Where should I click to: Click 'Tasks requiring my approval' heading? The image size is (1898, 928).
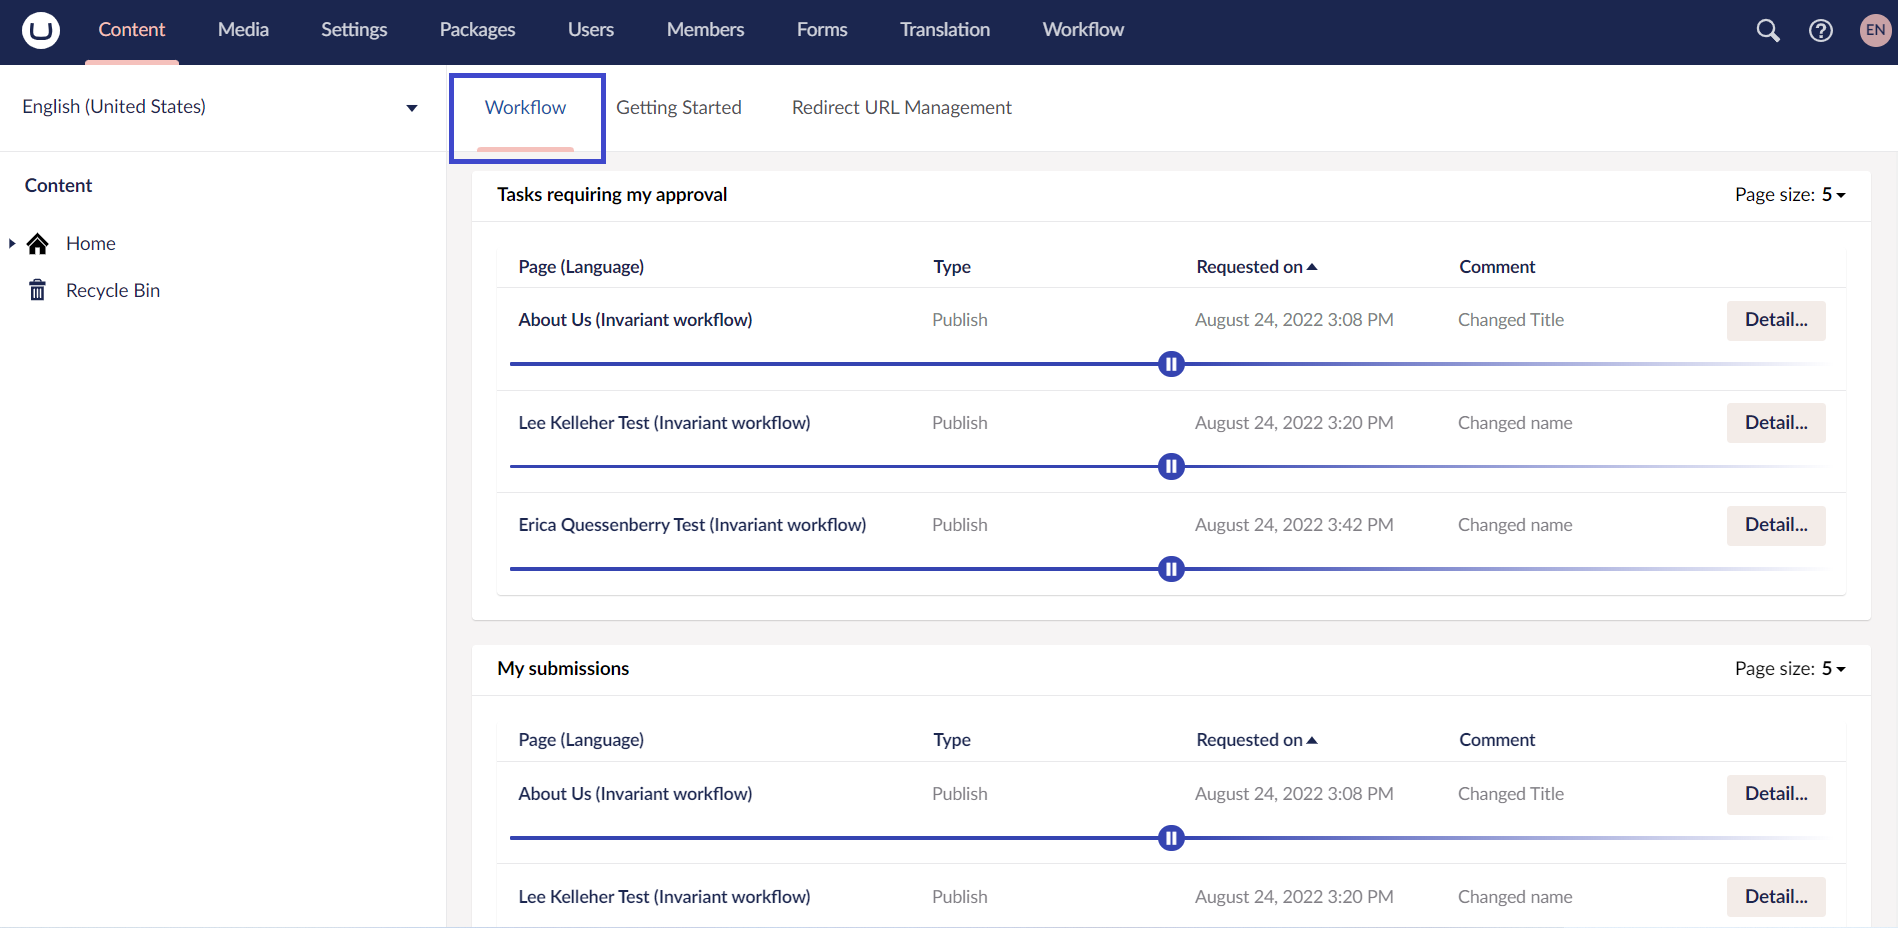click(612, 195)
